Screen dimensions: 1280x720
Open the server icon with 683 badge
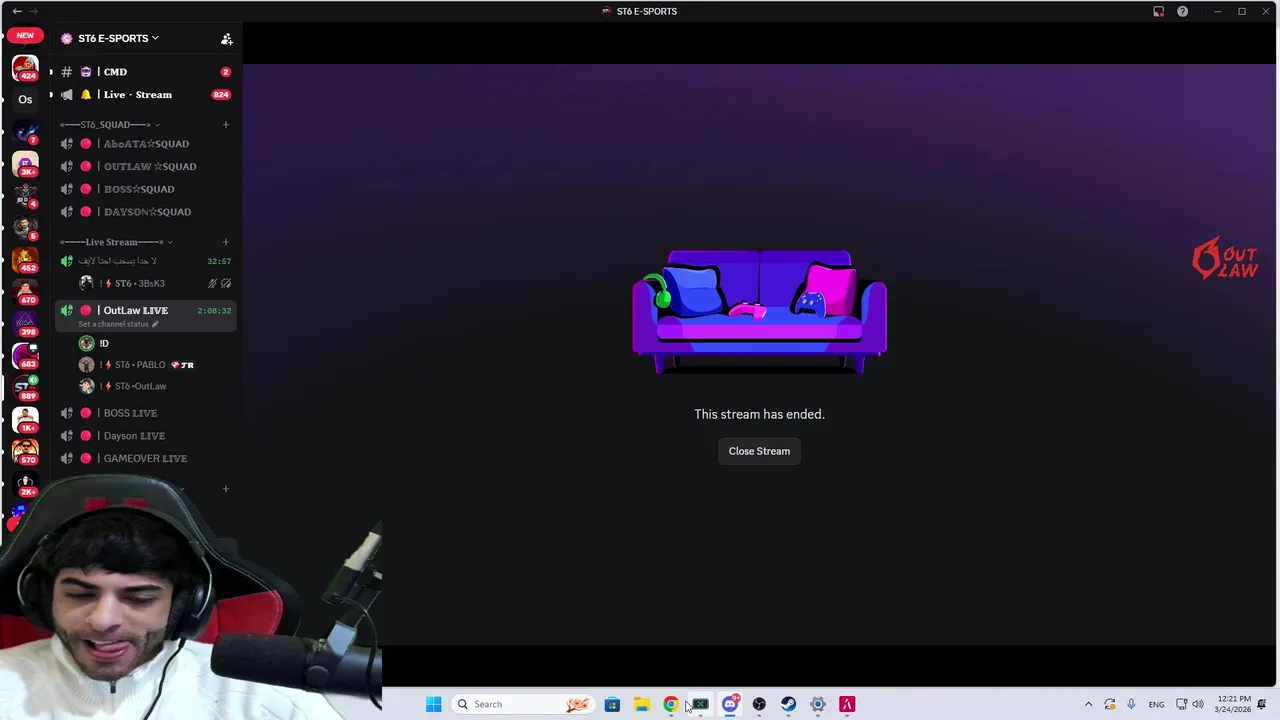25,355
